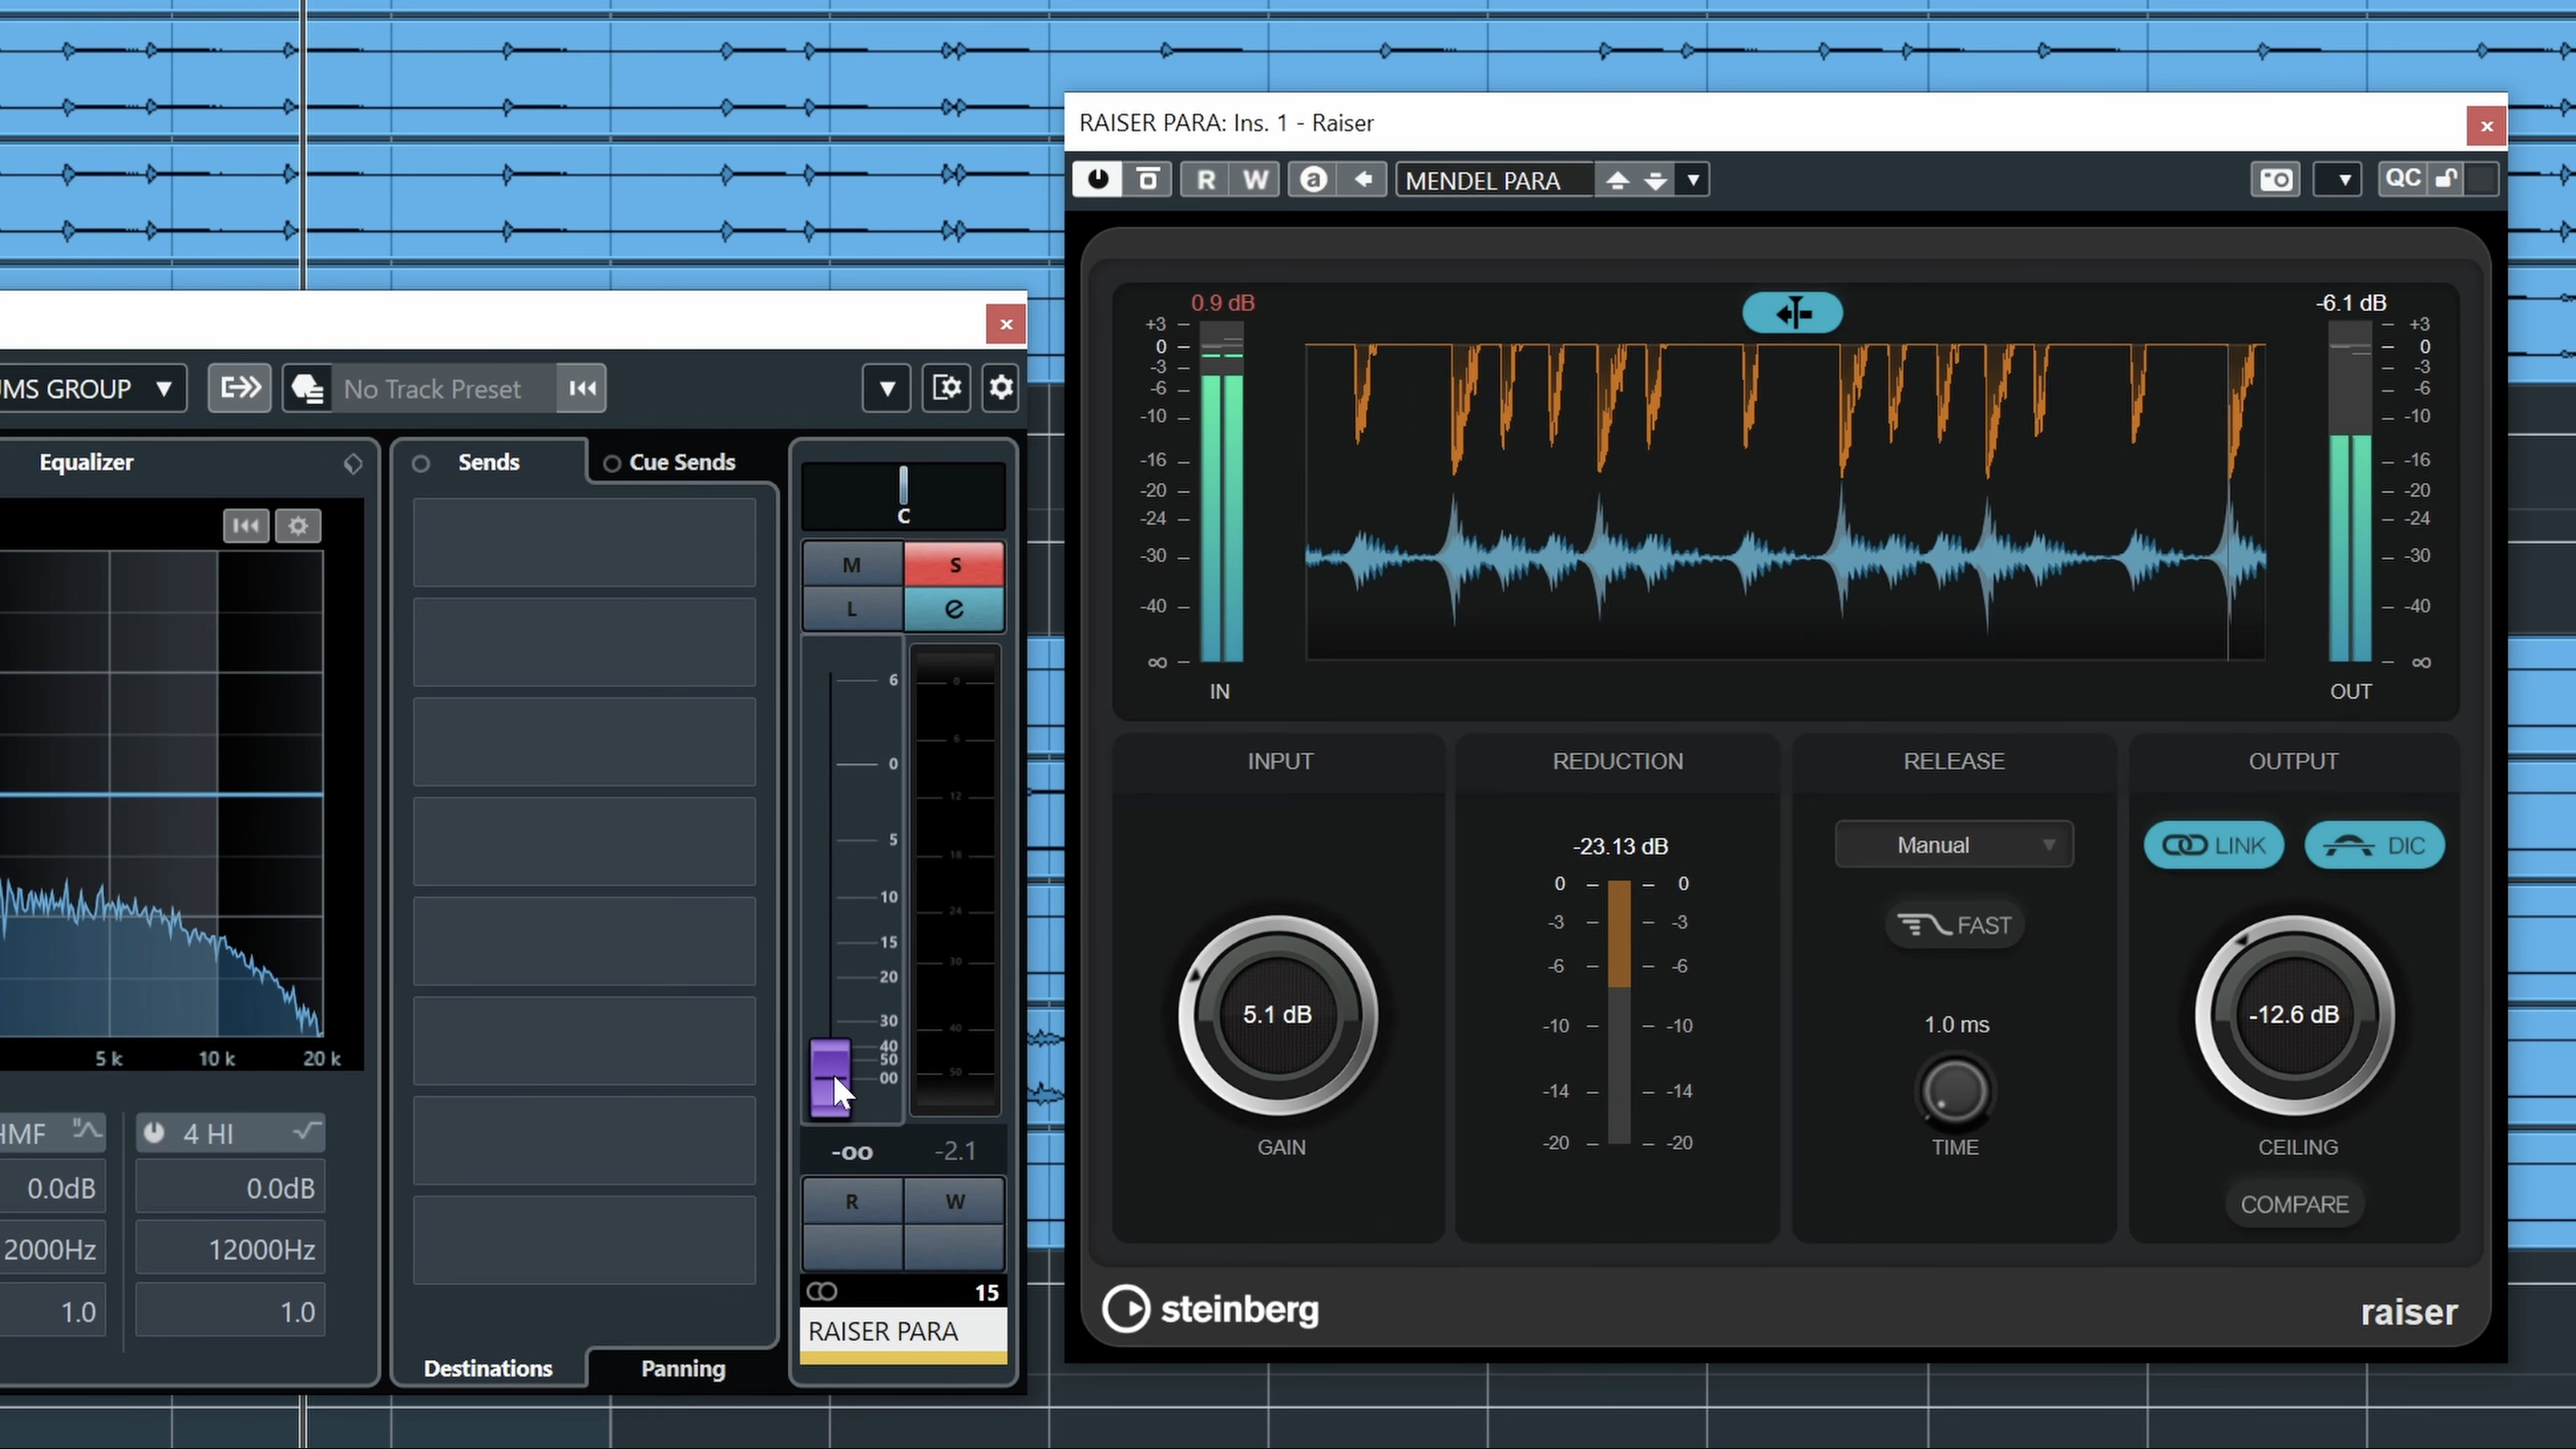Expand the MS GROUP dropdown arrow

[164, 388]
